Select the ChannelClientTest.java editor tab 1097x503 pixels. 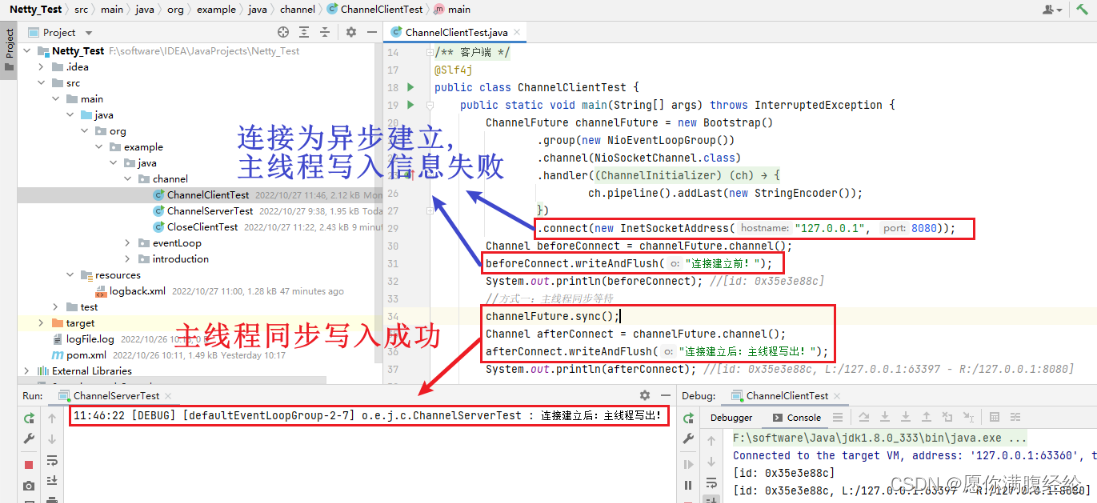point(455,32)
